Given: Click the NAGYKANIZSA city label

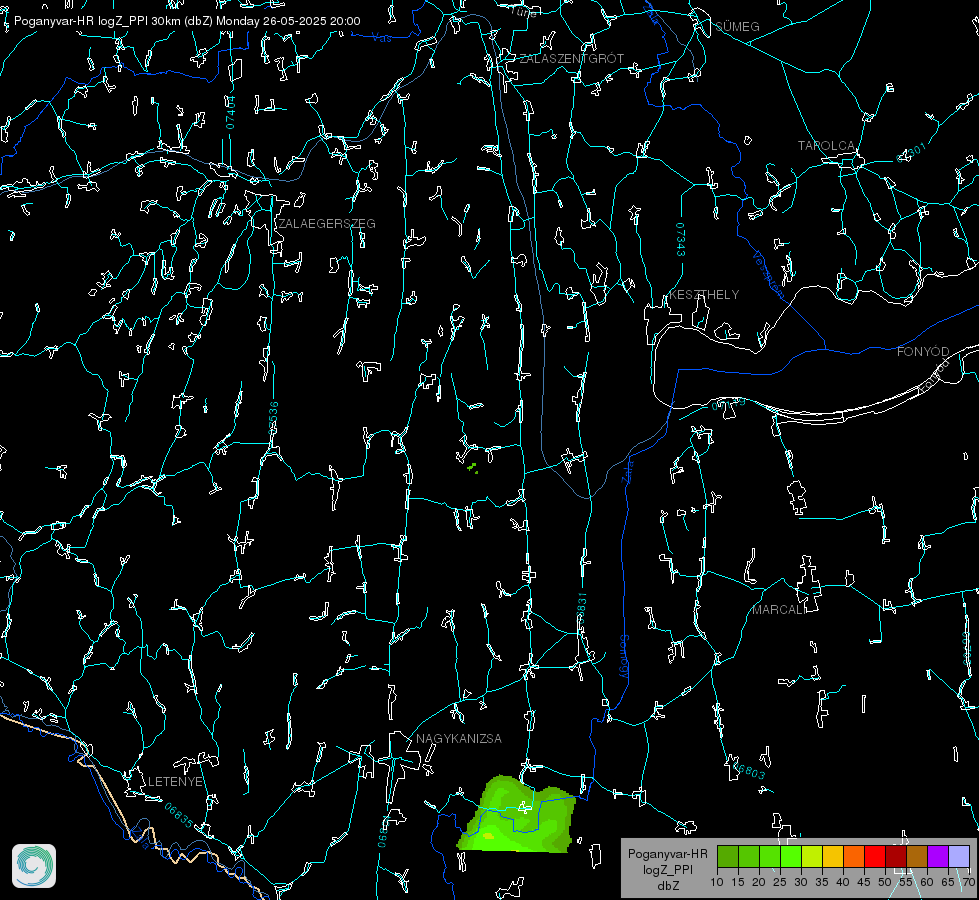Looking at the screenshot, I should tap(459, 738).
